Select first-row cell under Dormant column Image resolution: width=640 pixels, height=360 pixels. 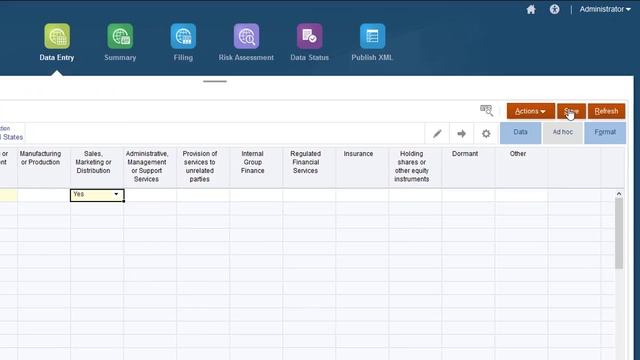click(x=468, y=195)
